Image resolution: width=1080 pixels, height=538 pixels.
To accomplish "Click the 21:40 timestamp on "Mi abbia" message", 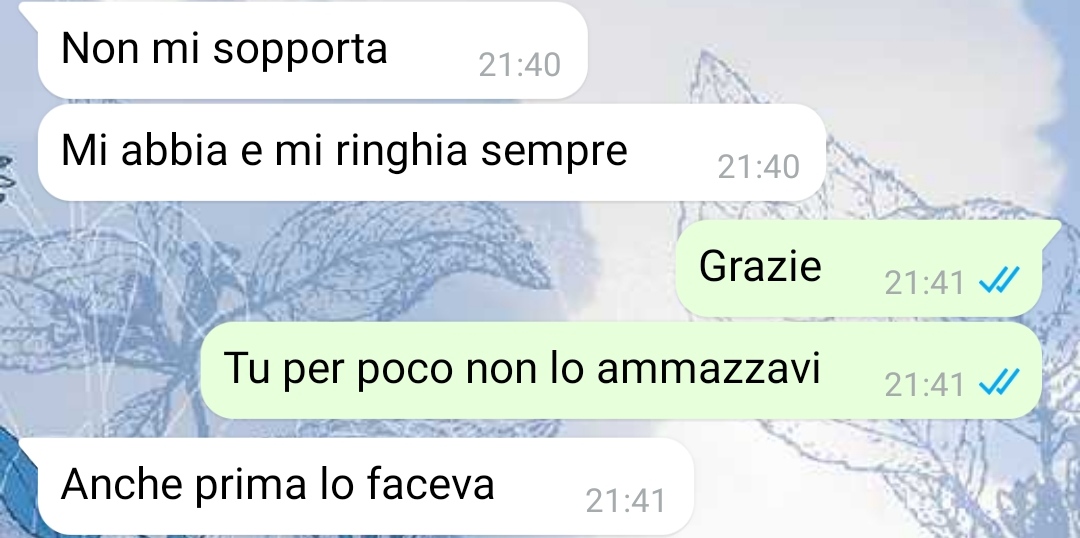I will tap(758, 167).
